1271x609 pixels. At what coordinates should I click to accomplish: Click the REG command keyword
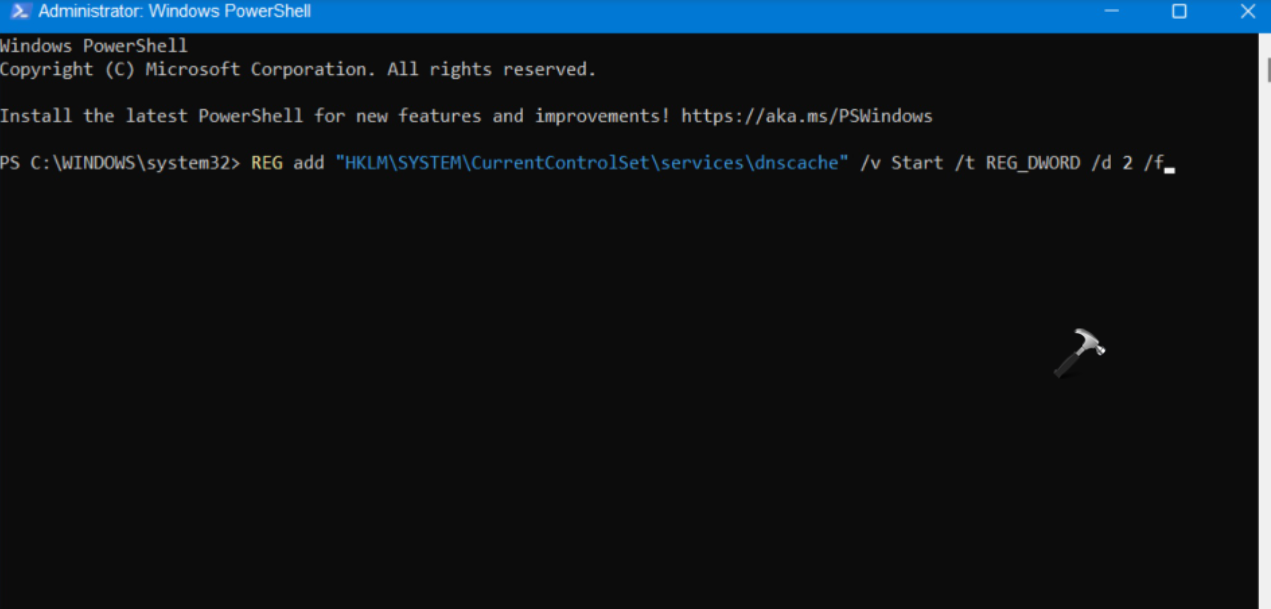click(267, 163)
